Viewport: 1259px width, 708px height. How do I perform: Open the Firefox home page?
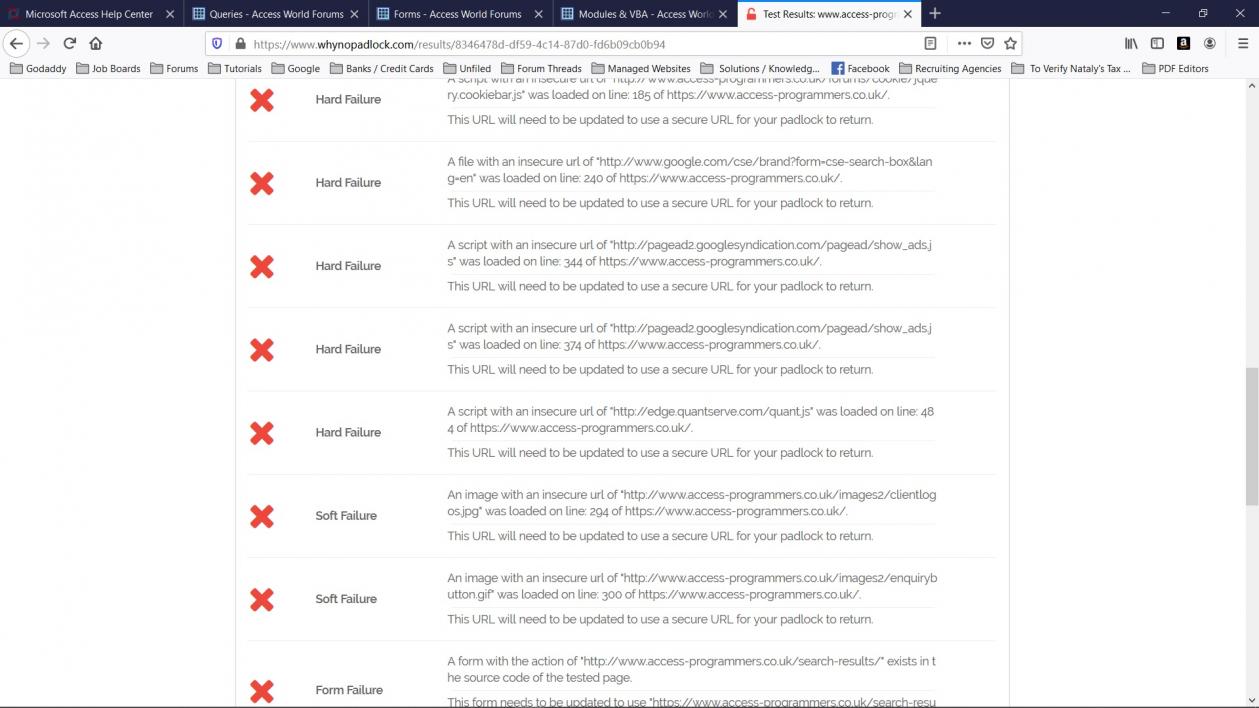[x=96, y=43]
